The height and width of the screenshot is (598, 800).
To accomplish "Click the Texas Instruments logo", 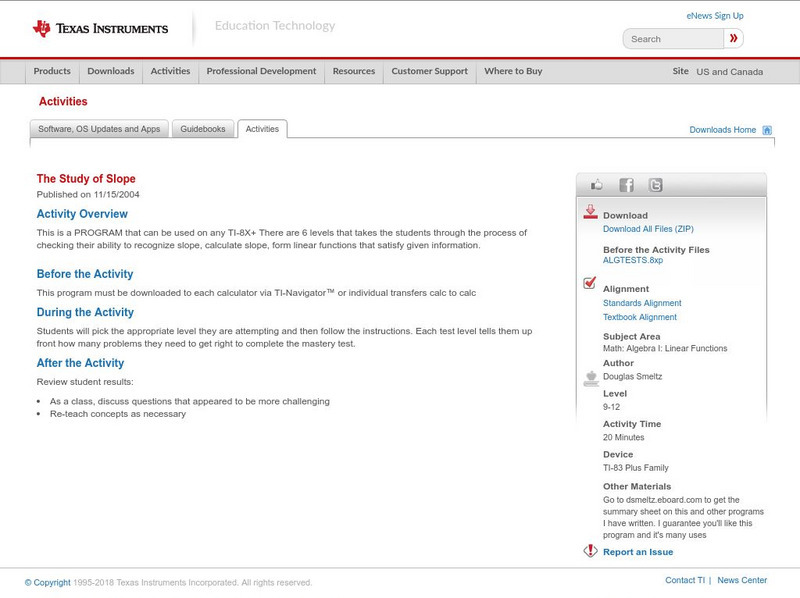I will [x=100, y=28].
